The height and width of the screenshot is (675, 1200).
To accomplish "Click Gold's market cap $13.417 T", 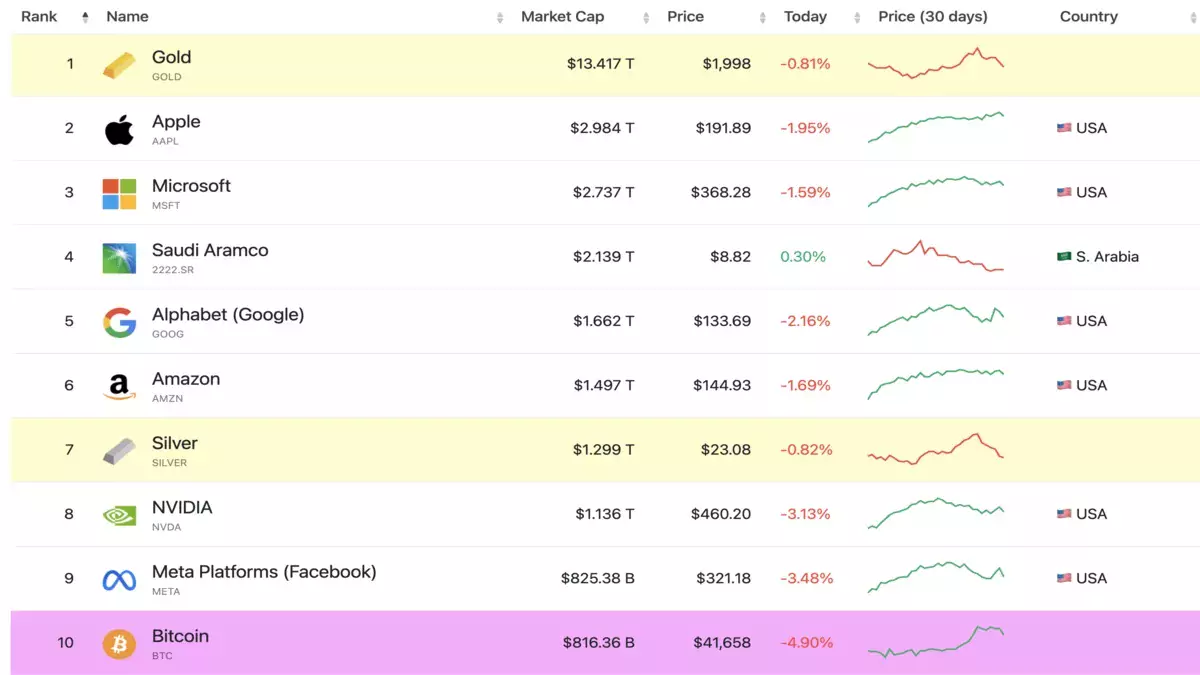I will click(x=600, y=64).
